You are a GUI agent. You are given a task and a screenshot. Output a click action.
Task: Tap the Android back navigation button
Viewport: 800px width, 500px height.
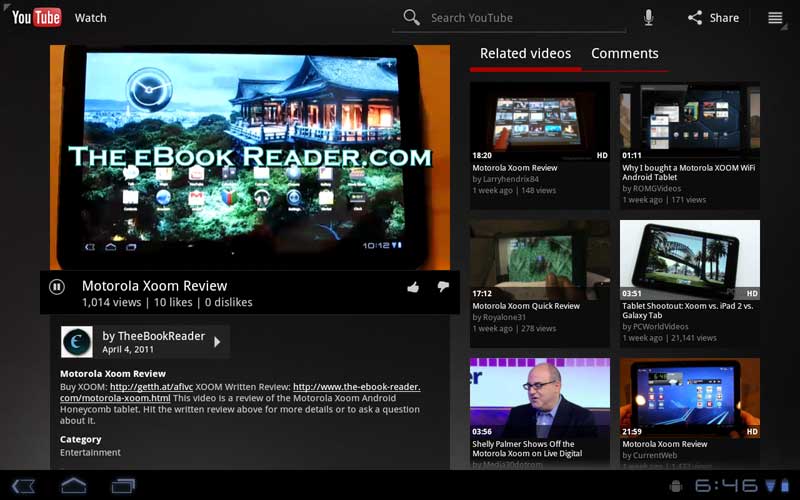pos(23,486)
